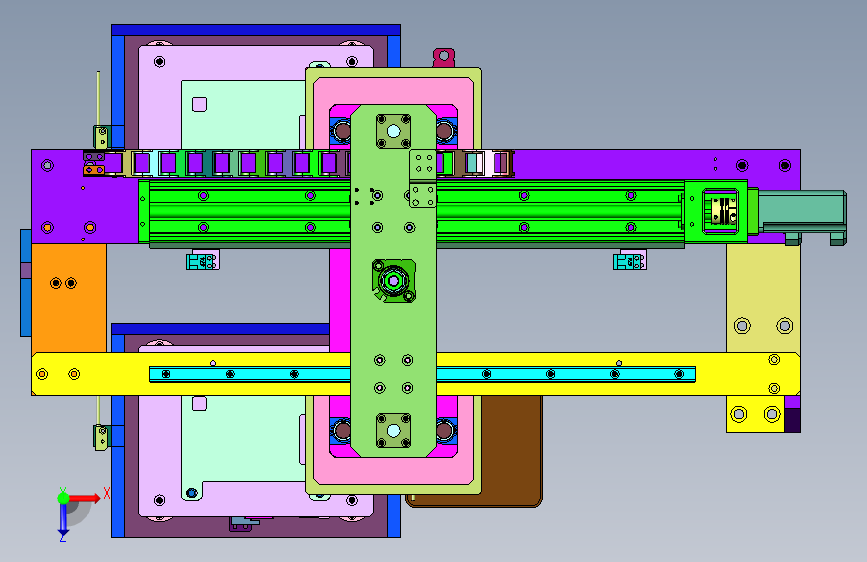Select the shaft coupling inside the green housing window
The height and width of the screenshot is (562, 867).
coord(723,211)
